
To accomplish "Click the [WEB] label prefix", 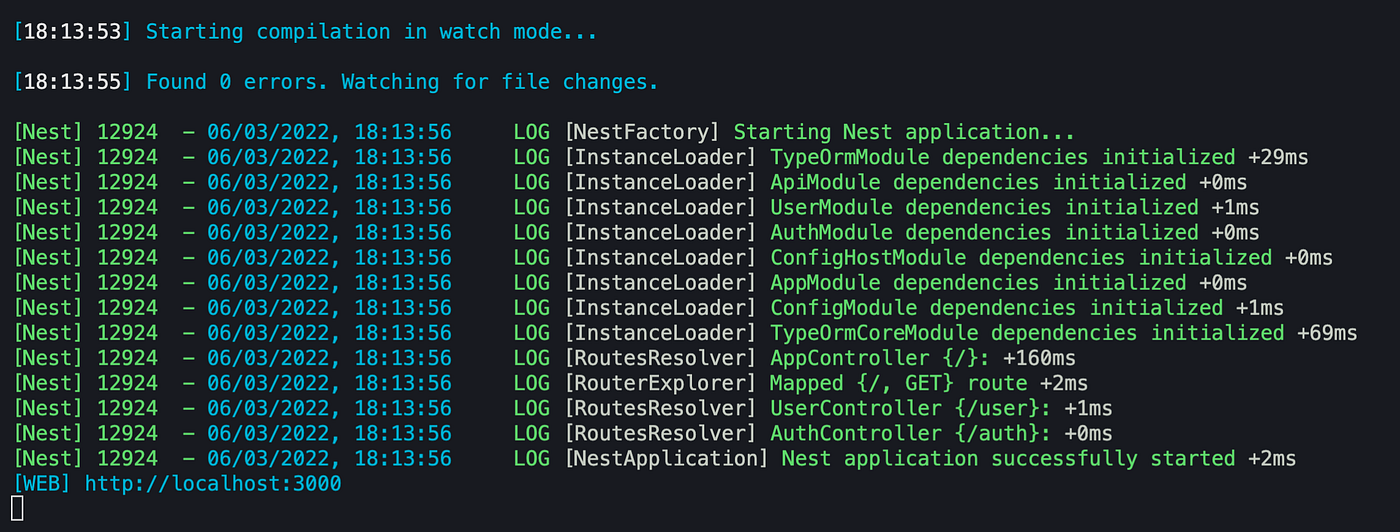I will click(x=42, y=484).
